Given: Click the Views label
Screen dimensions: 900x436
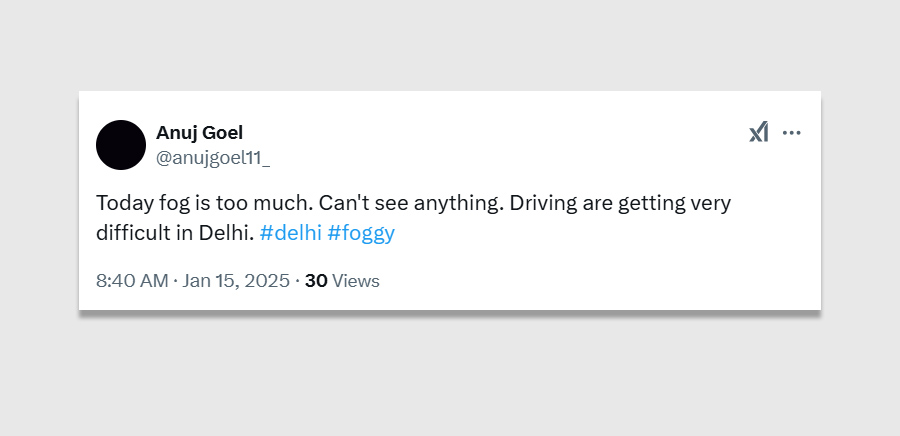Looking at the screenshot, I should coord(356,281).
